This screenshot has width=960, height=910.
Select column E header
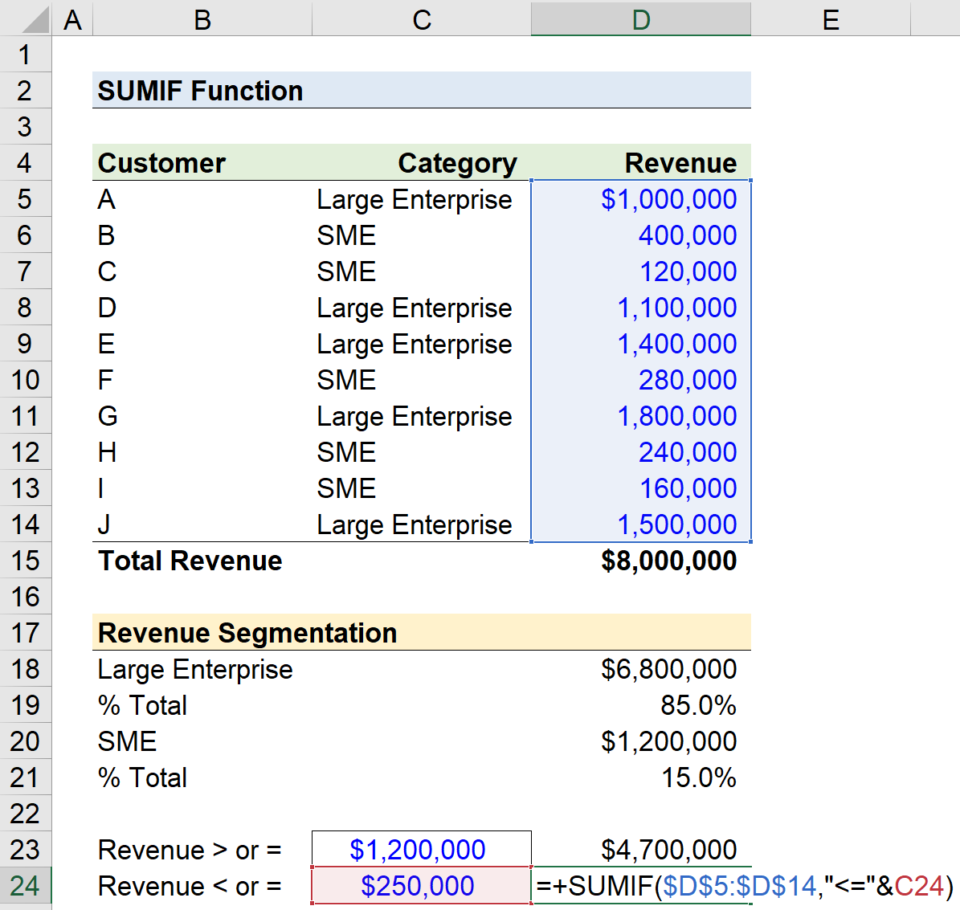pyautogui.click(x=830, y=19)
